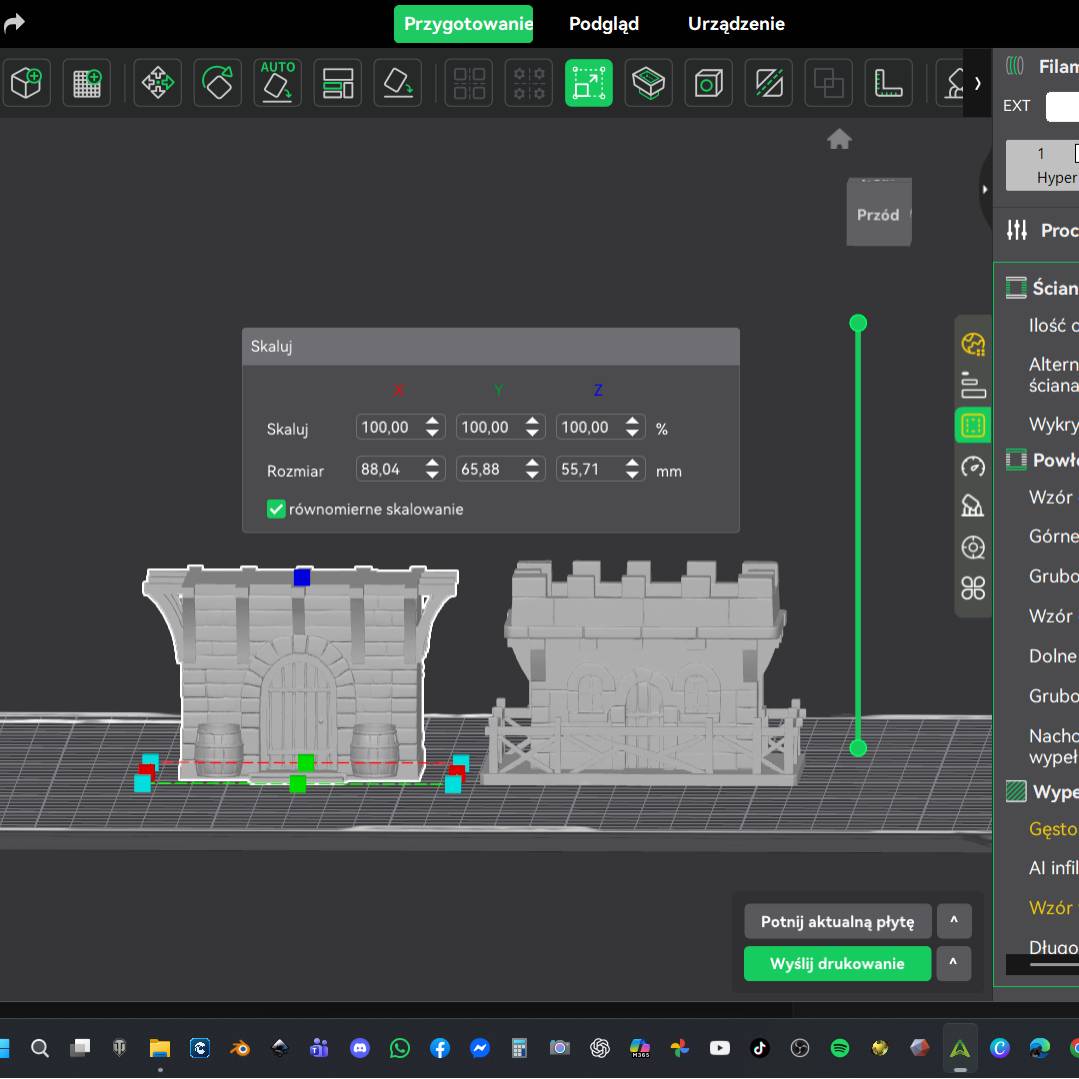
Task: Click the home view icon
Action: pos(839,140)
